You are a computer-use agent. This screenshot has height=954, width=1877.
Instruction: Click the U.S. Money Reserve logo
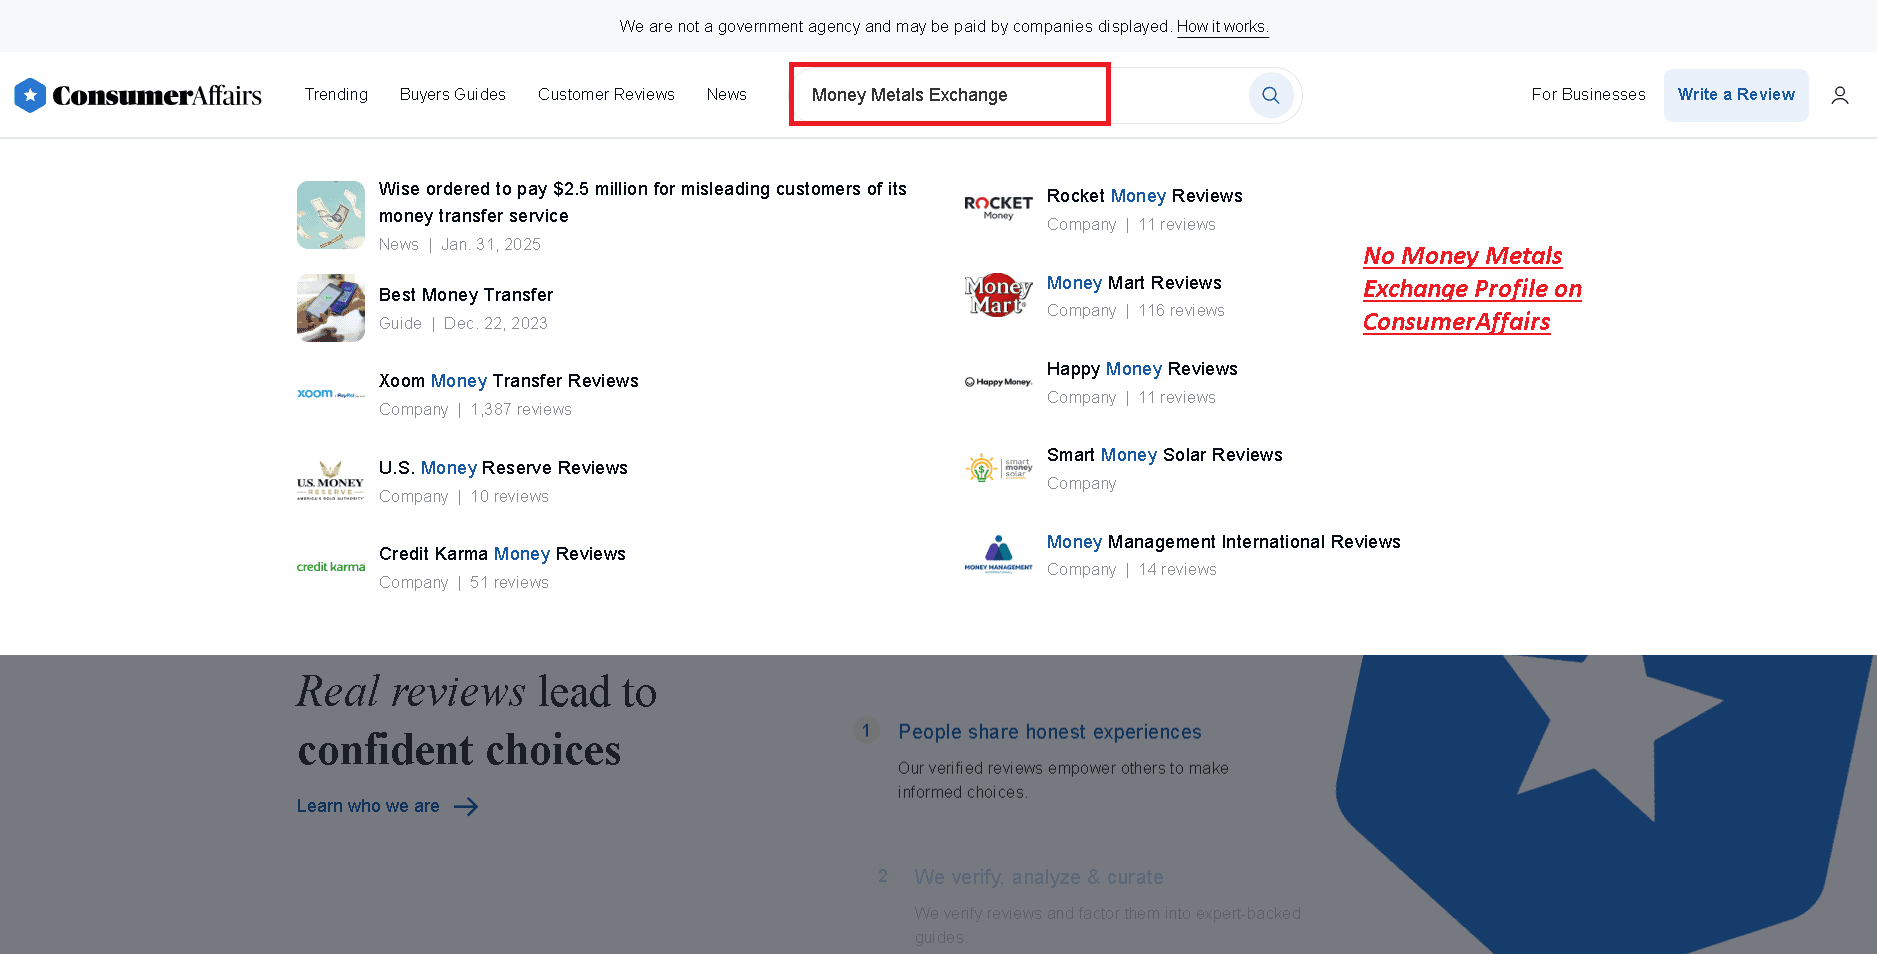click(331, 481)
